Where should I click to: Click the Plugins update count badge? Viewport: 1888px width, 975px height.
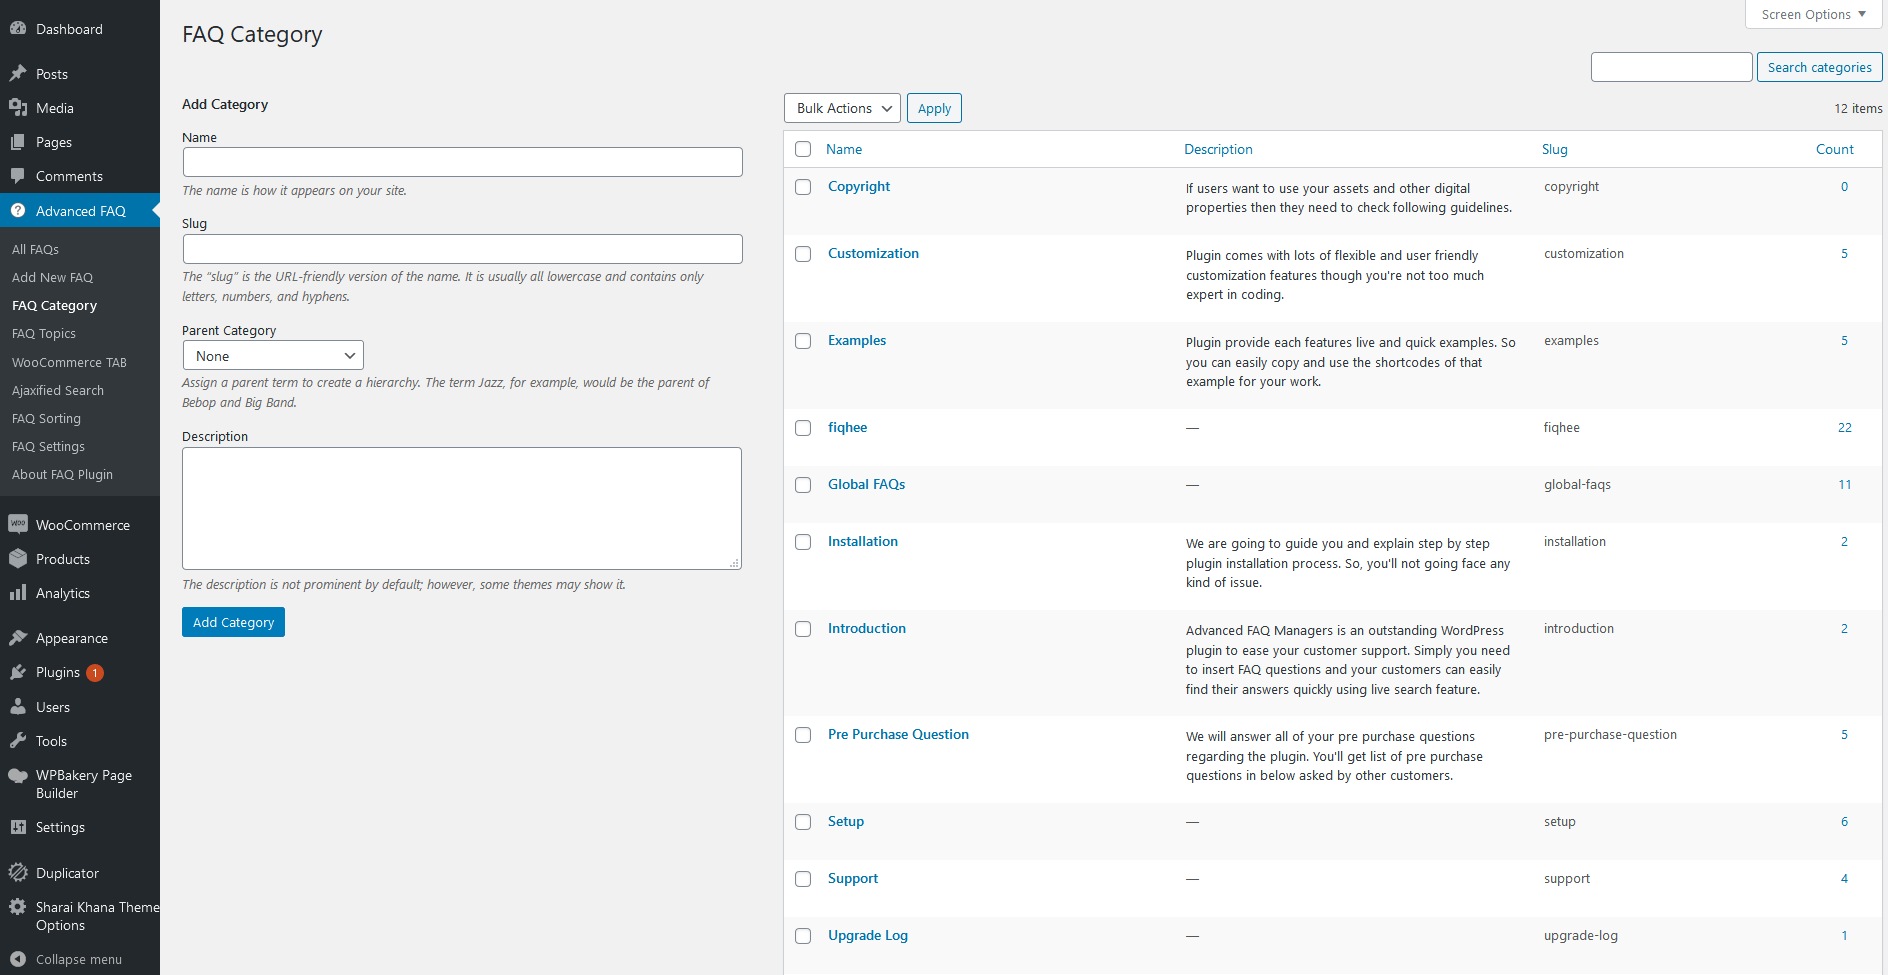click(95, 673)
